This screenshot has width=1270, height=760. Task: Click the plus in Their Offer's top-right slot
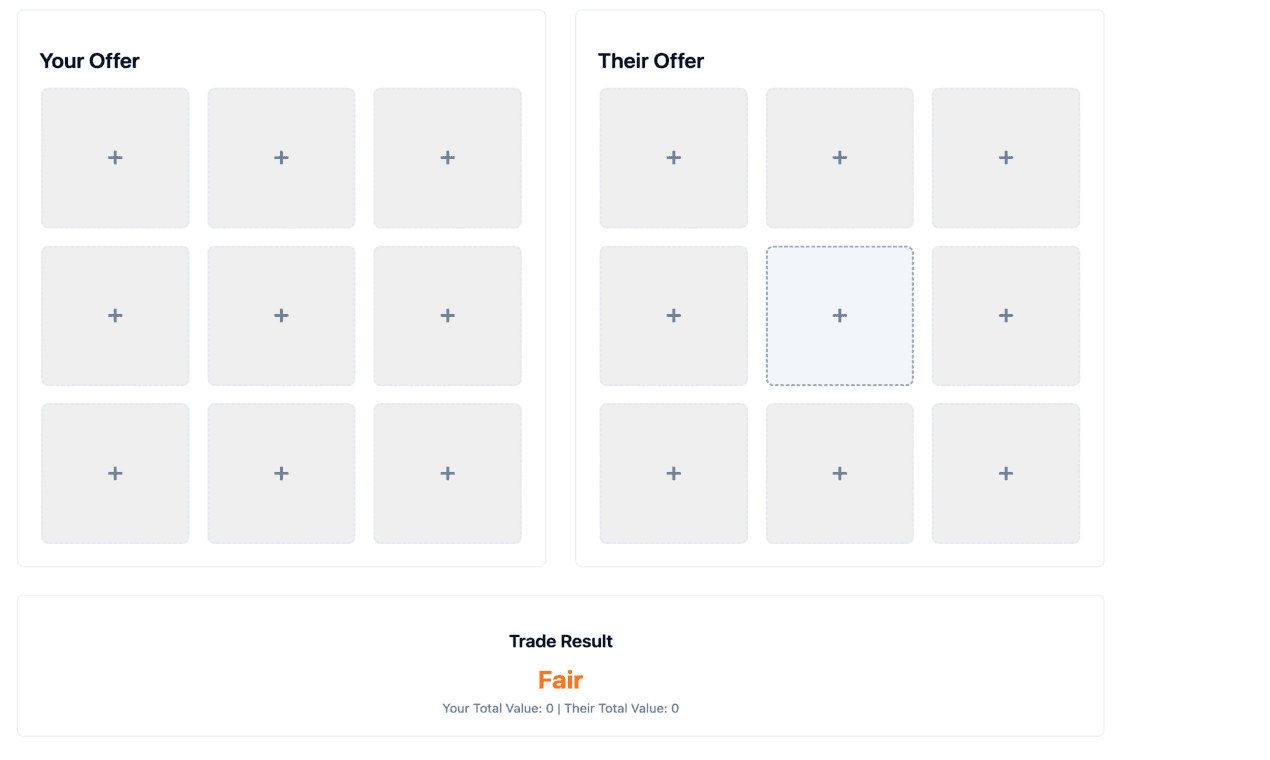(x=1005, y=157)
